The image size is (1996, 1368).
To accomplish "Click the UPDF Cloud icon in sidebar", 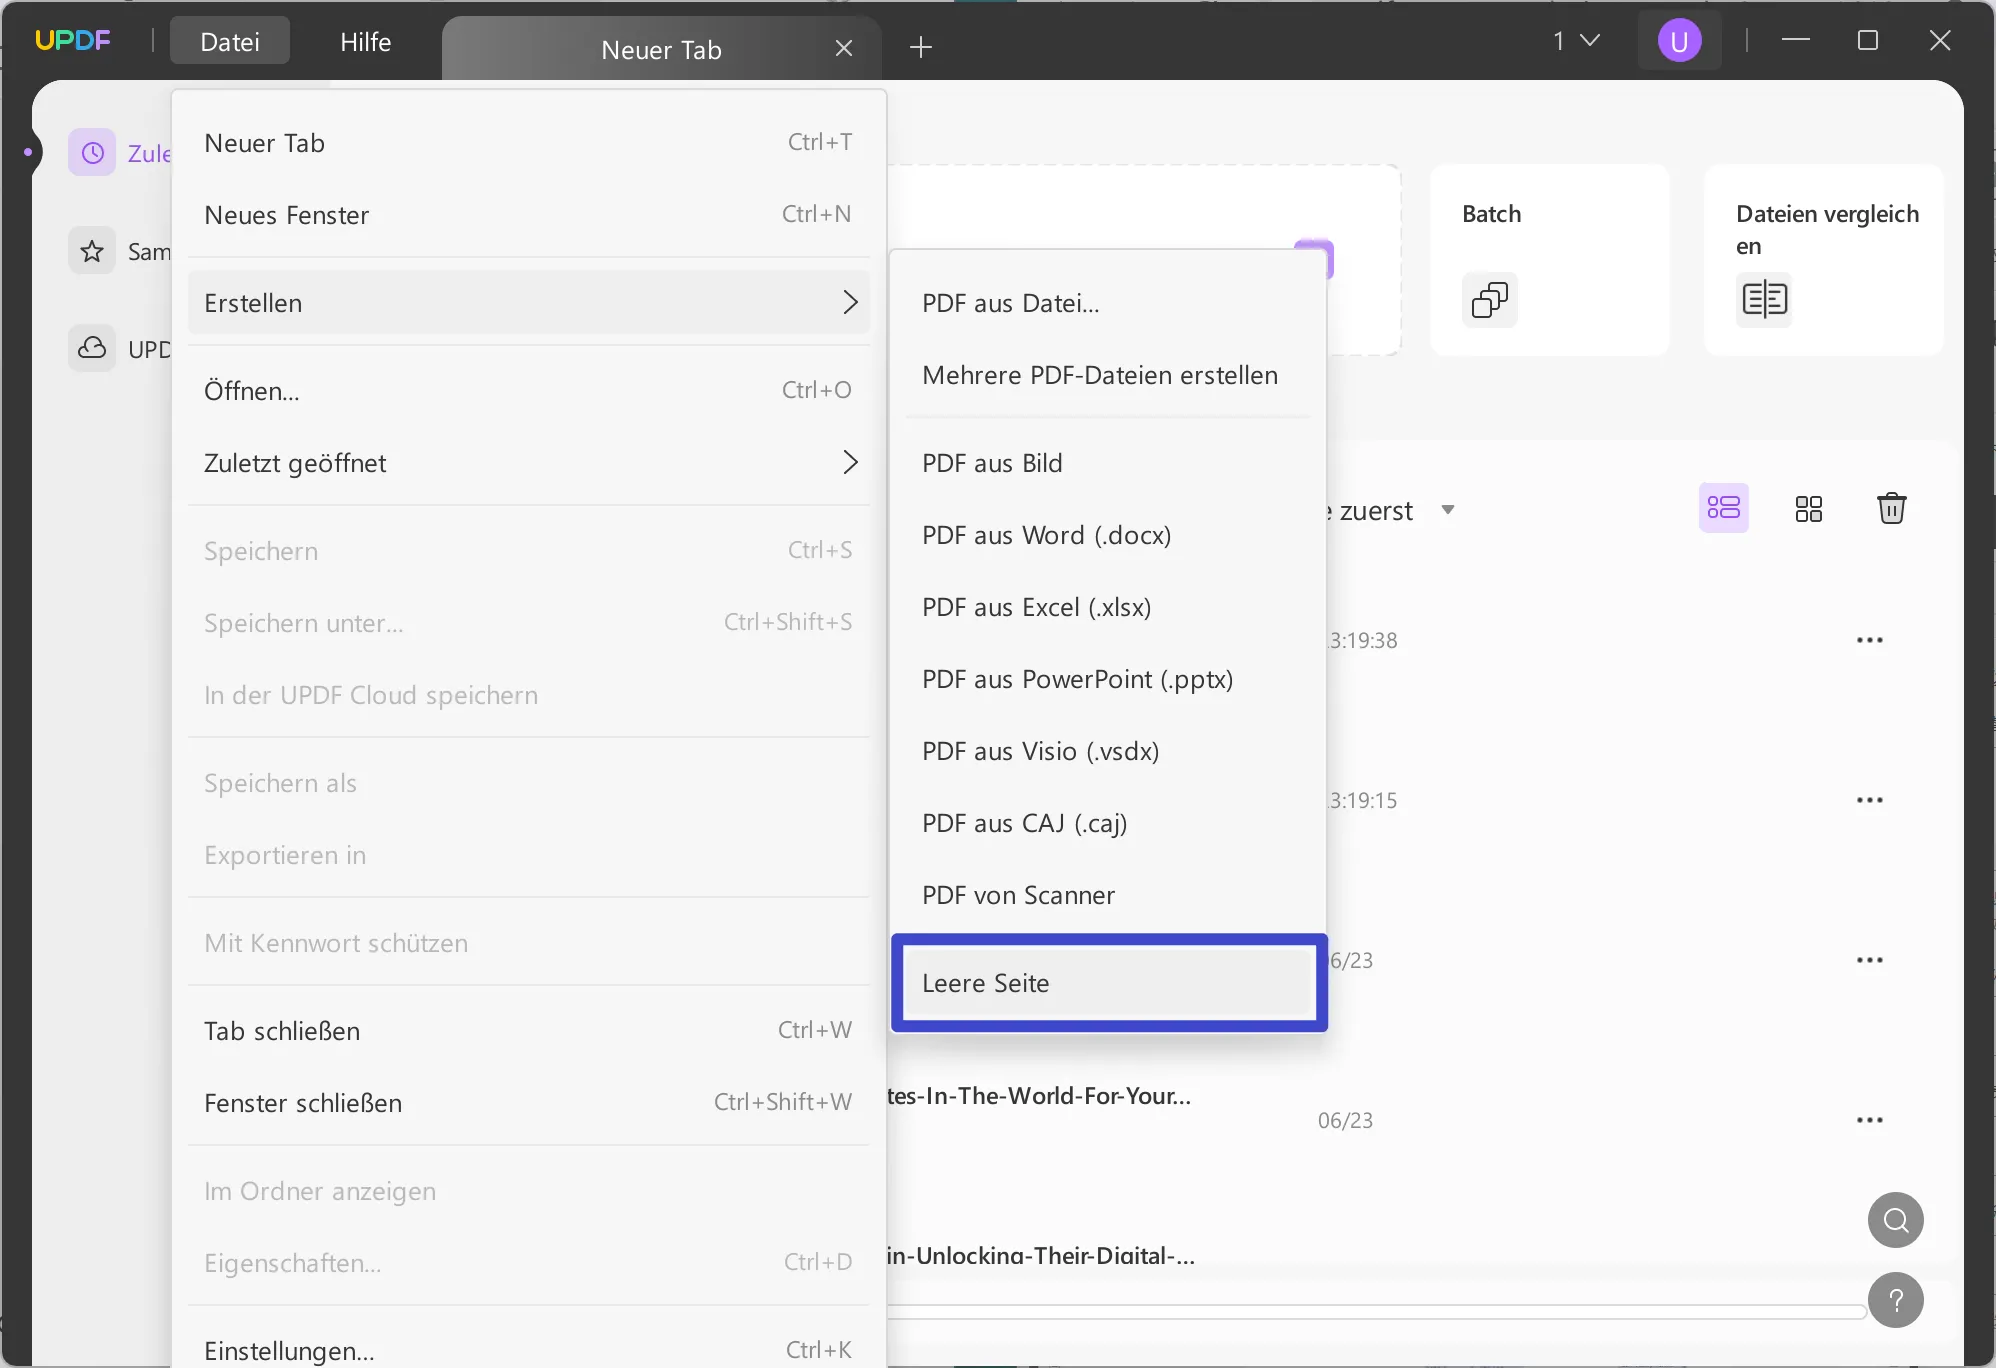I will pos(94,347).
